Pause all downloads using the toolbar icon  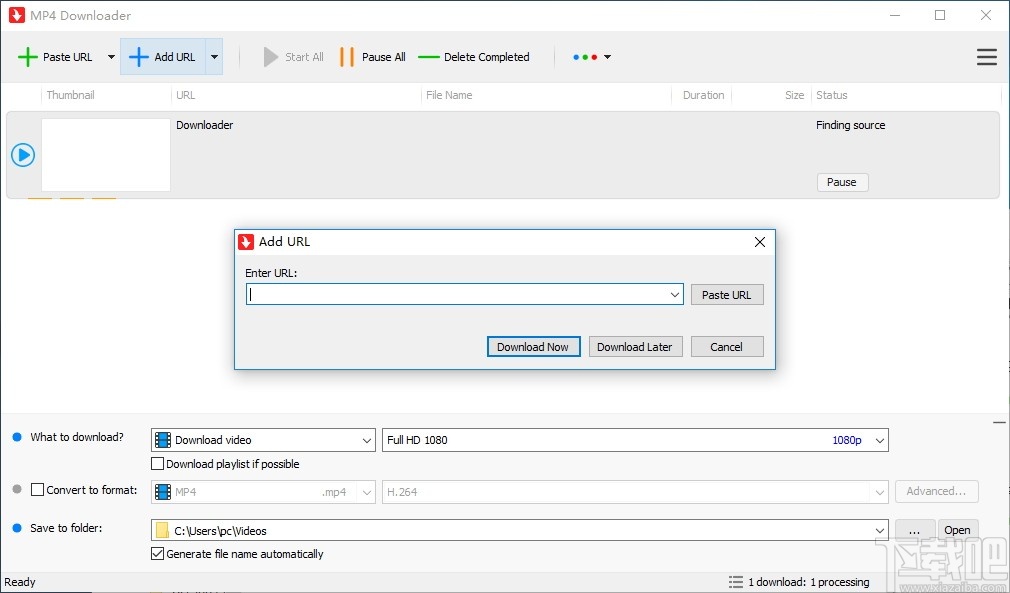click(x=349, y=57)
